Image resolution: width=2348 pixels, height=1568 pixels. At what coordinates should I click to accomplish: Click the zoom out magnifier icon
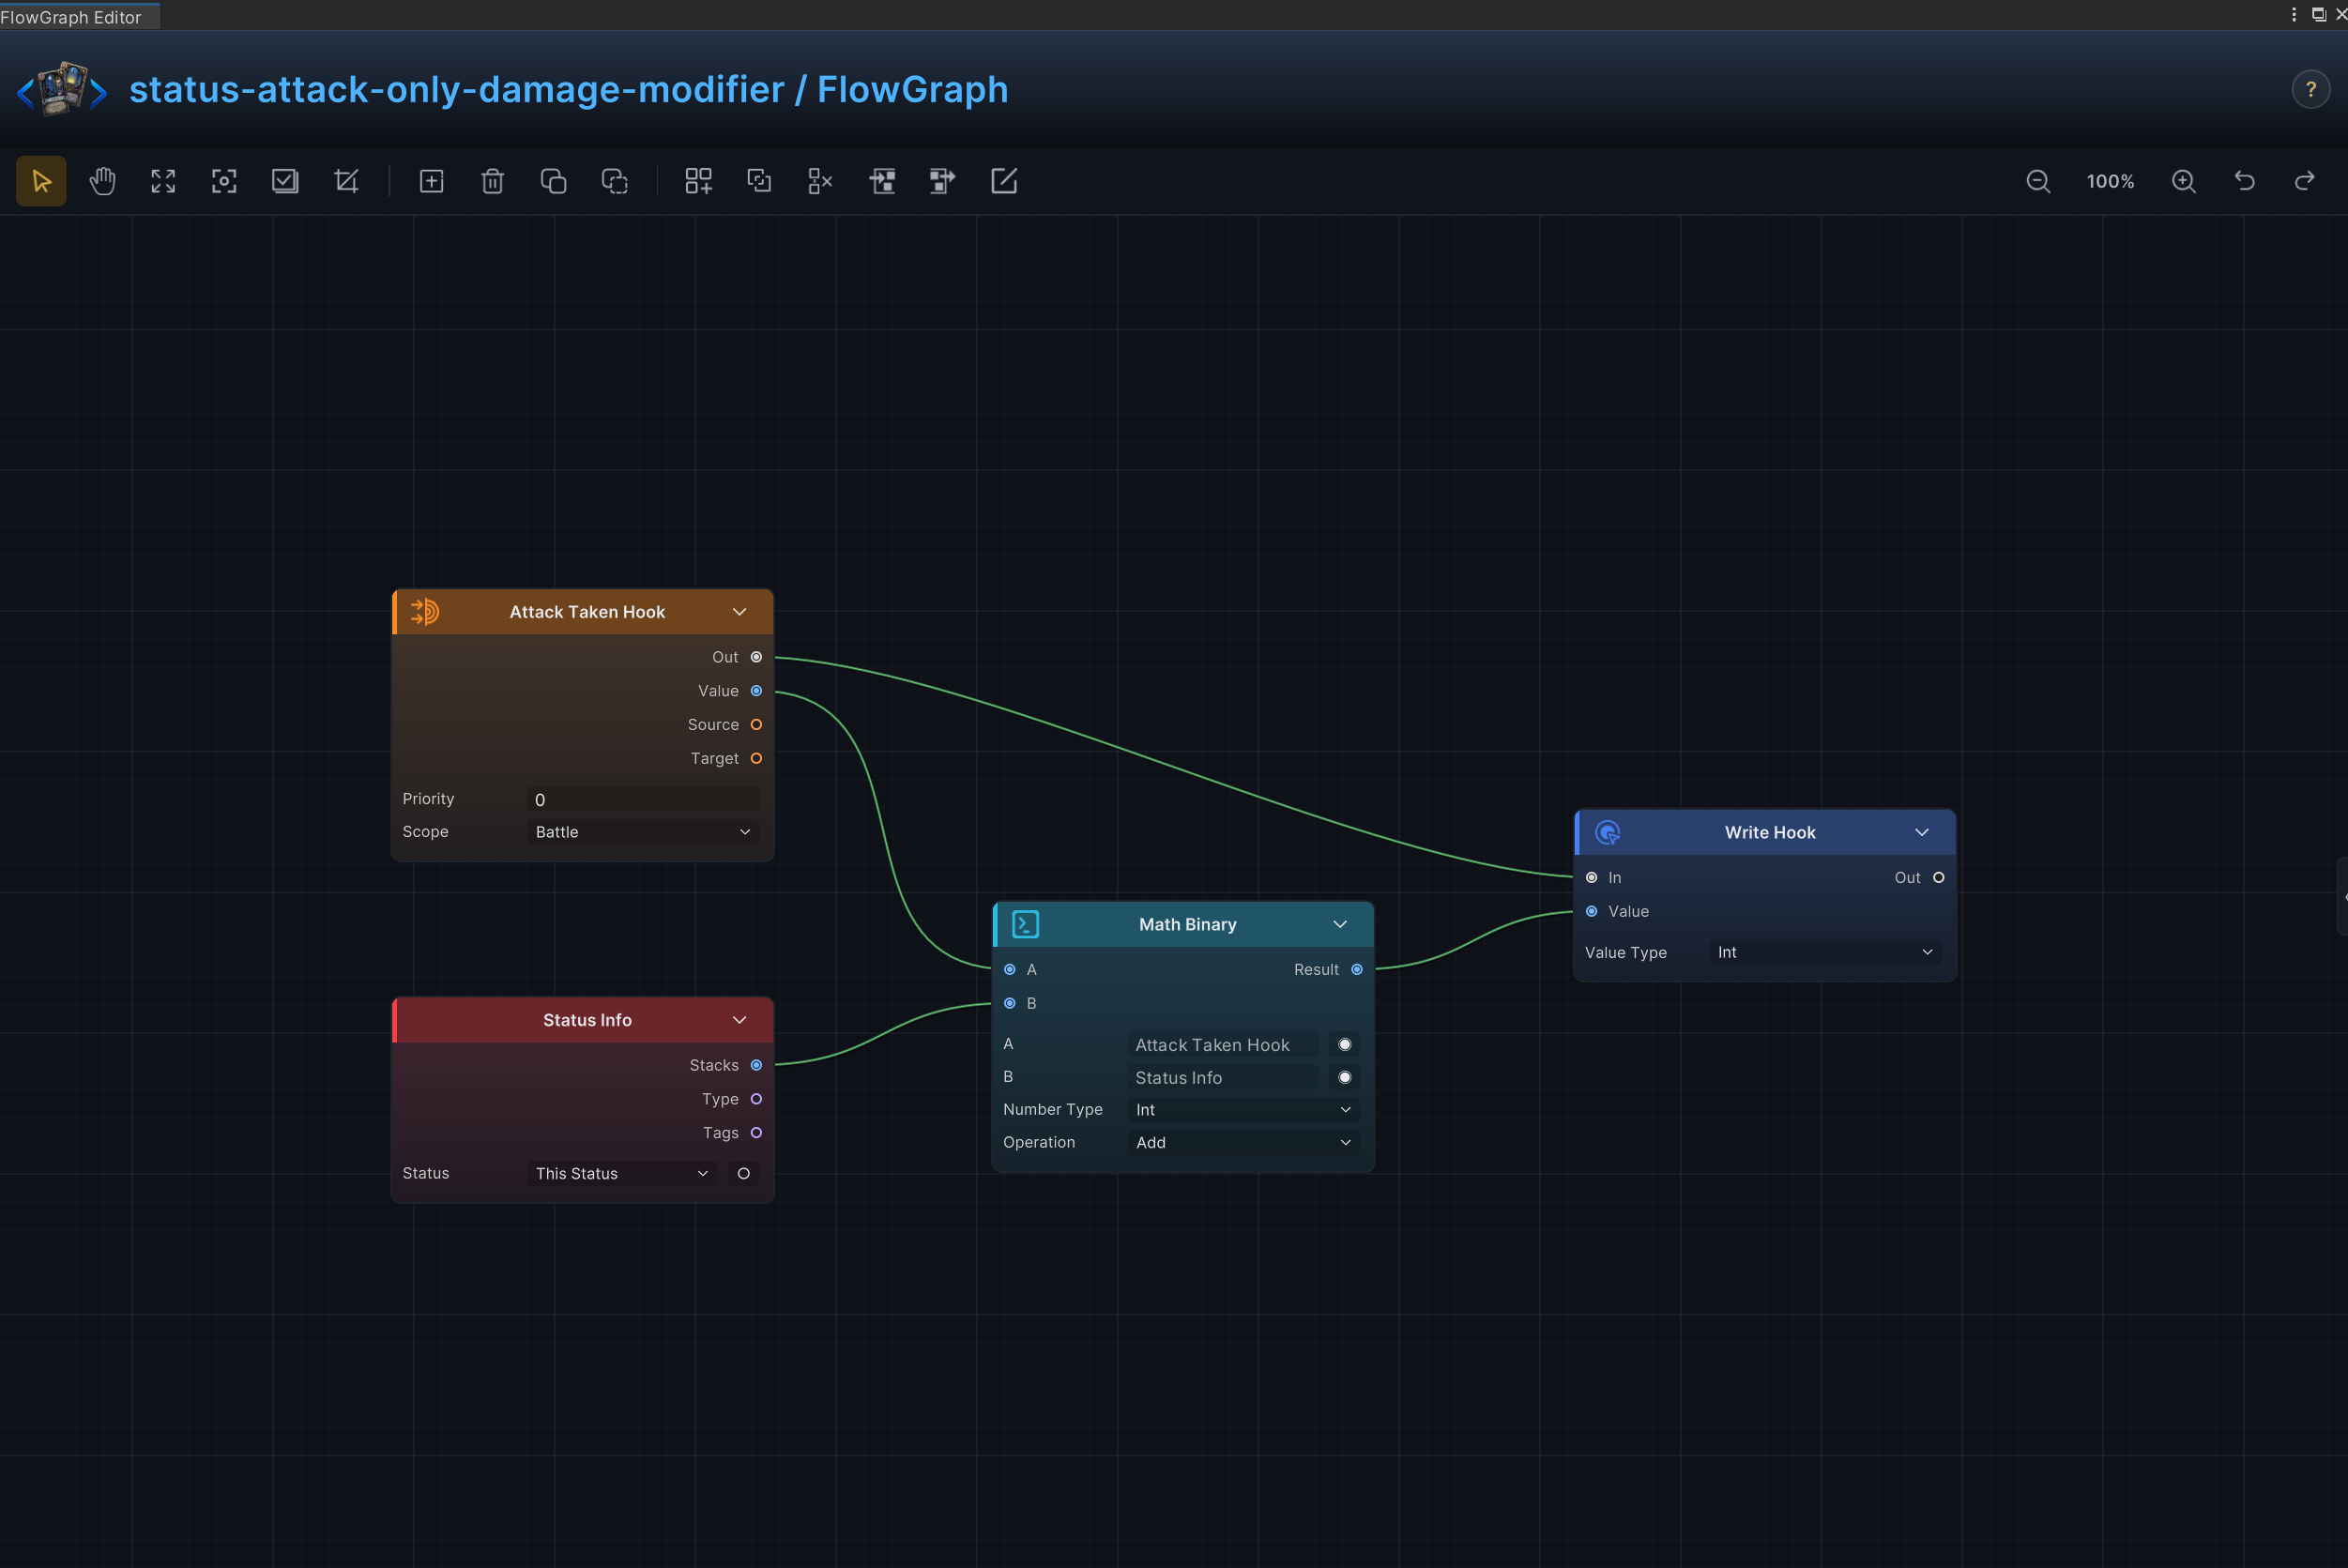click(x=2038, y=181)
